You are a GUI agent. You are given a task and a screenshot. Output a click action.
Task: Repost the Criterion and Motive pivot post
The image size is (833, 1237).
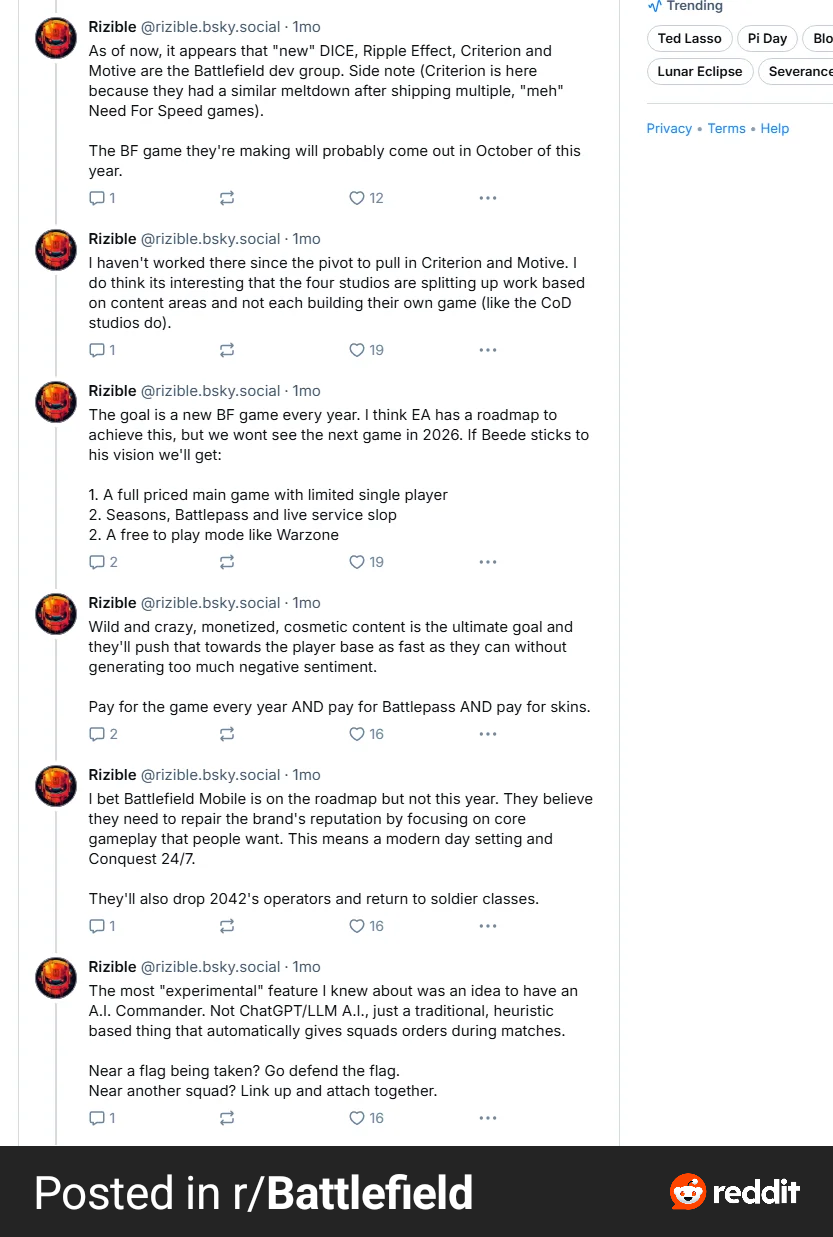pyautogui.click(x=227, y=350)
